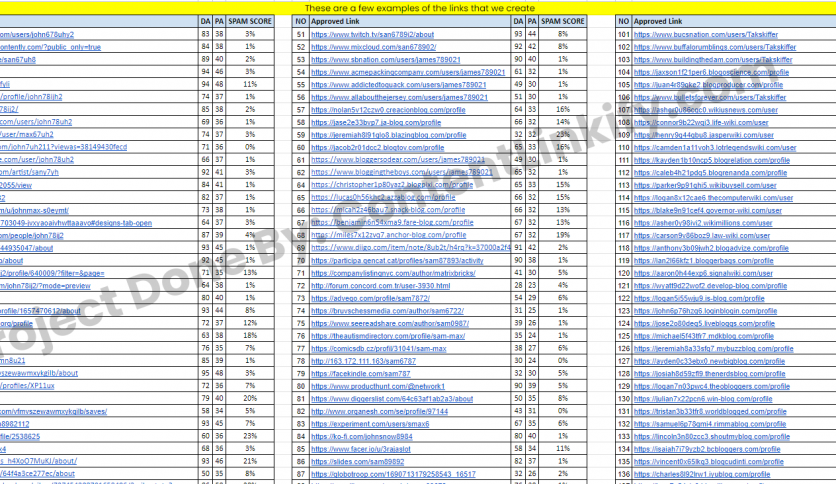Follow the organesh.com se profile link
The height and width of the screenshot is (484, 836).
pos(379,412)
